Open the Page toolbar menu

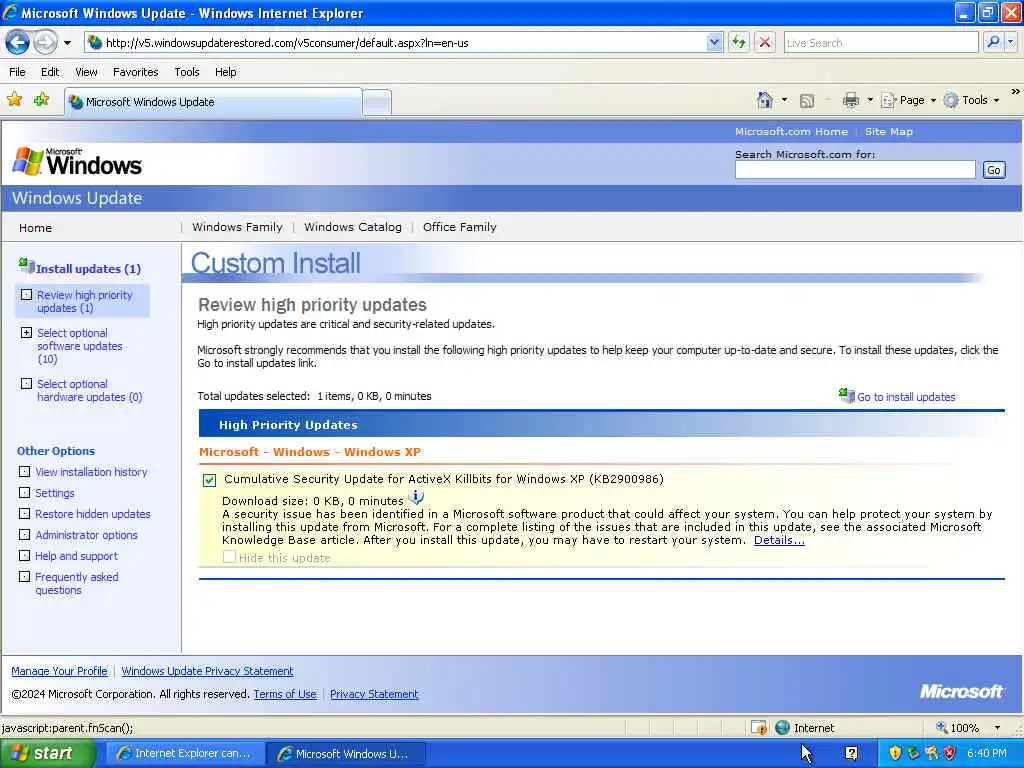pyautogui.click(x=909, y=100)
